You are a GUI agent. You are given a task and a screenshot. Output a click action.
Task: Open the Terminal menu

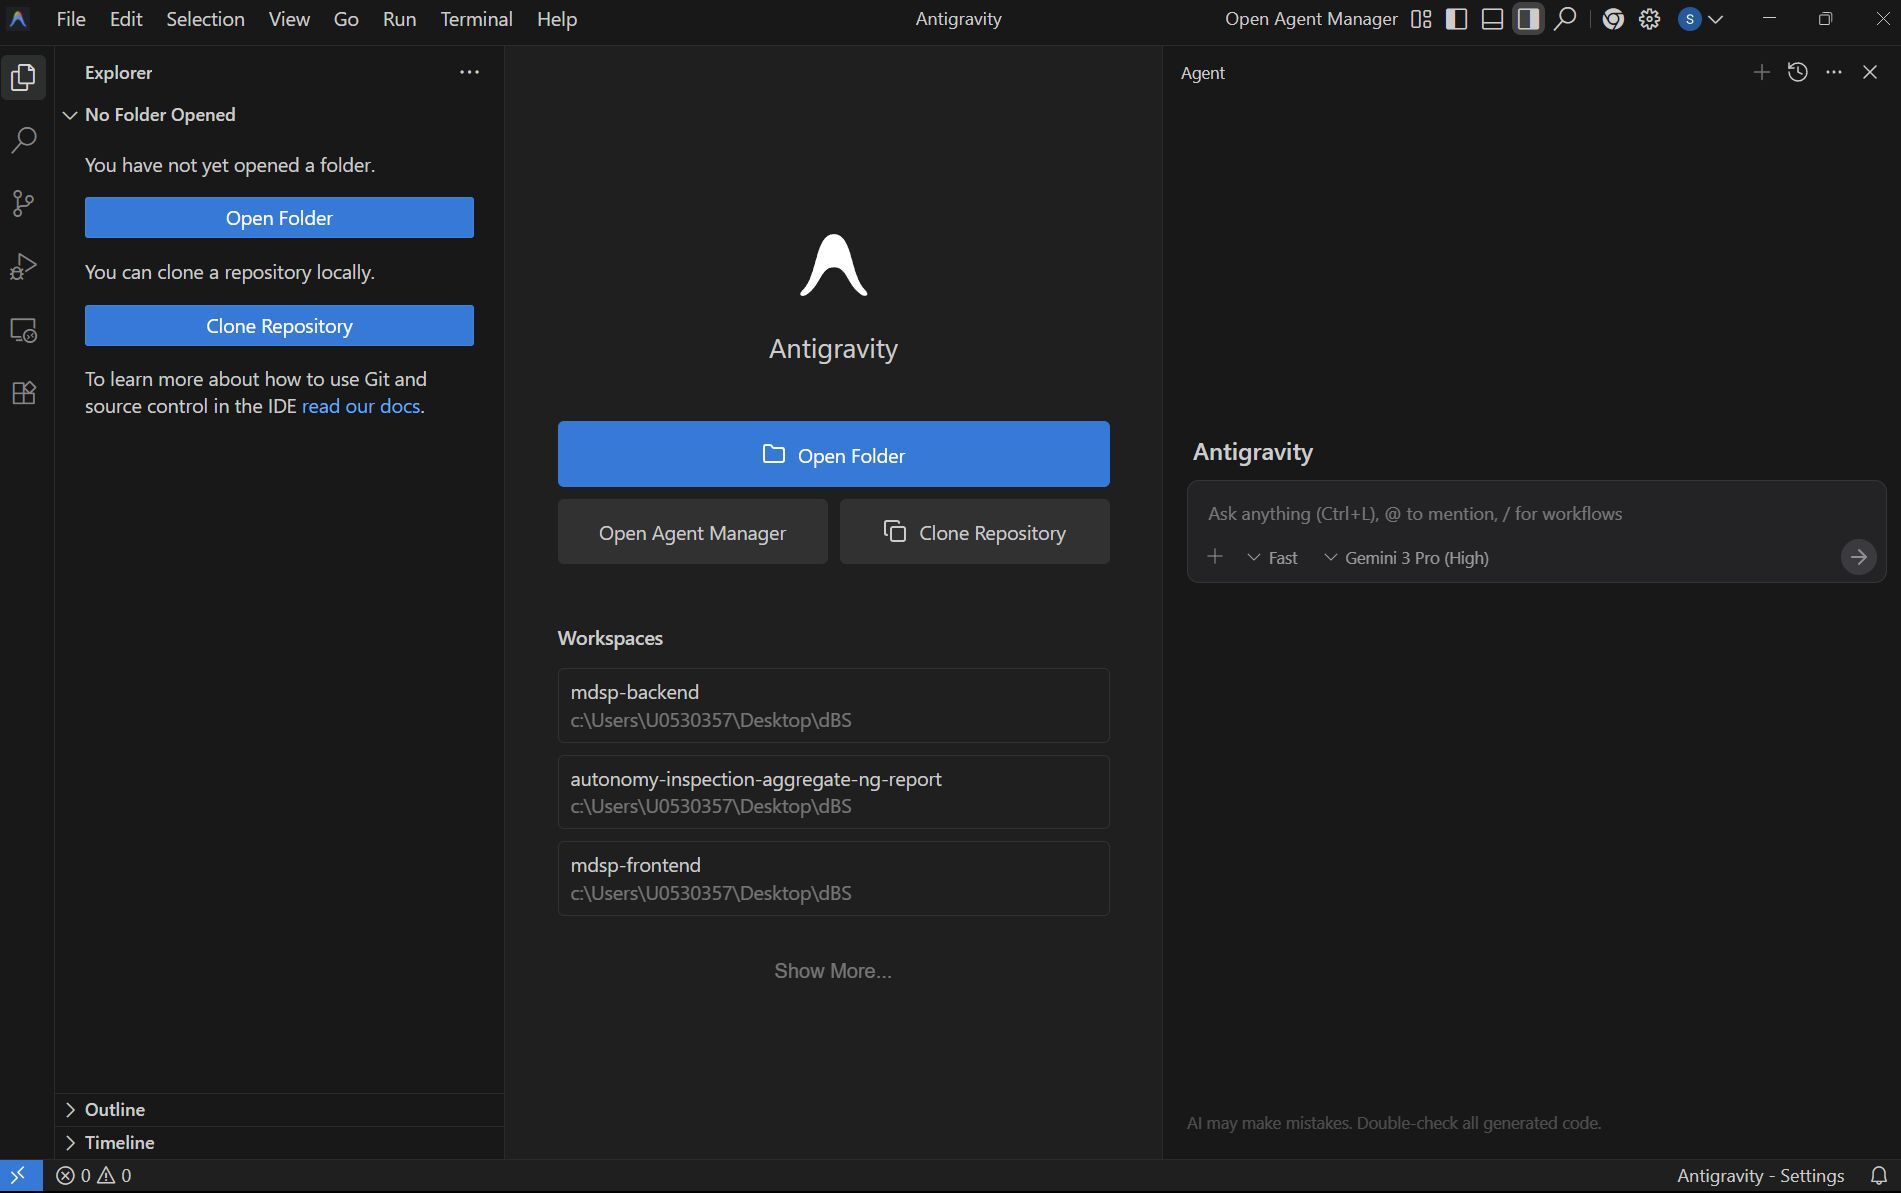pos(476,19)
